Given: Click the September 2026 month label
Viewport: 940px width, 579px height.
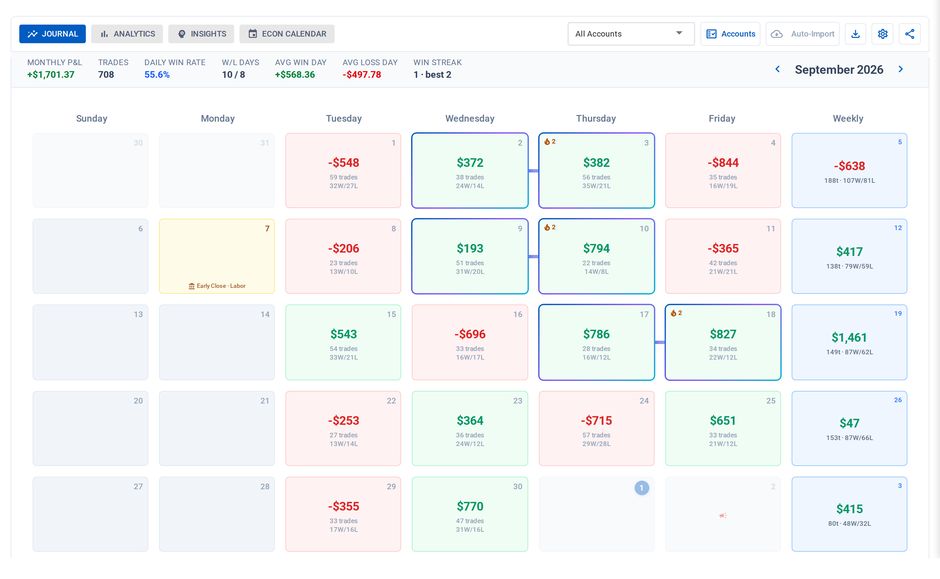Looking at the screenshot, I should pyautogui.click(x=839, y=70).
